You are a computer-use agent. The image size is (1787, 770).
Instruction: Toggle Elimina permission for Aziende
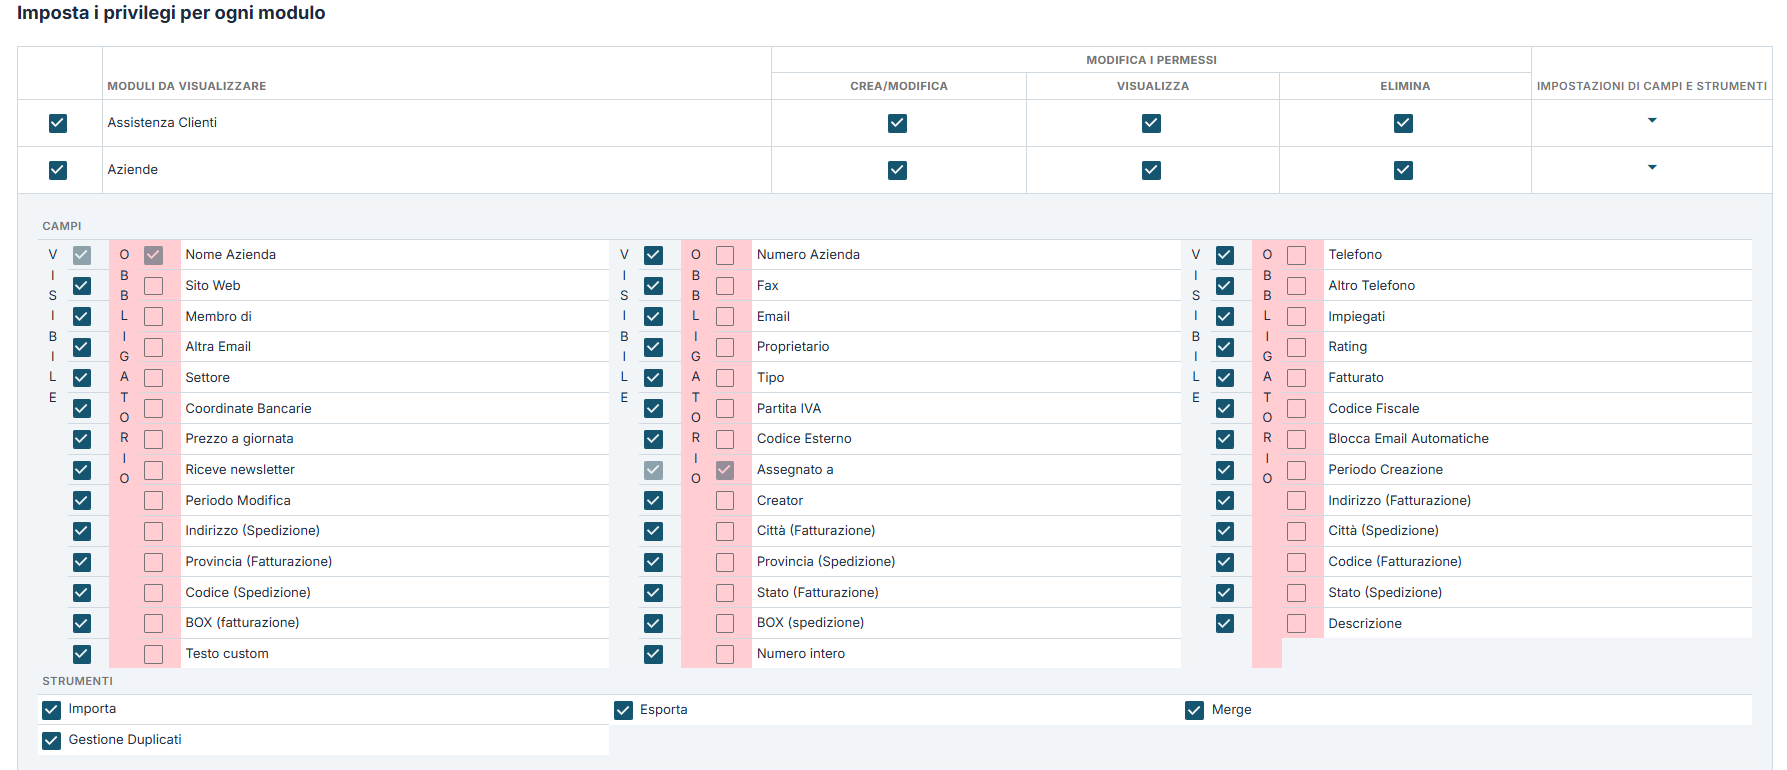[x=1403, y=170]
